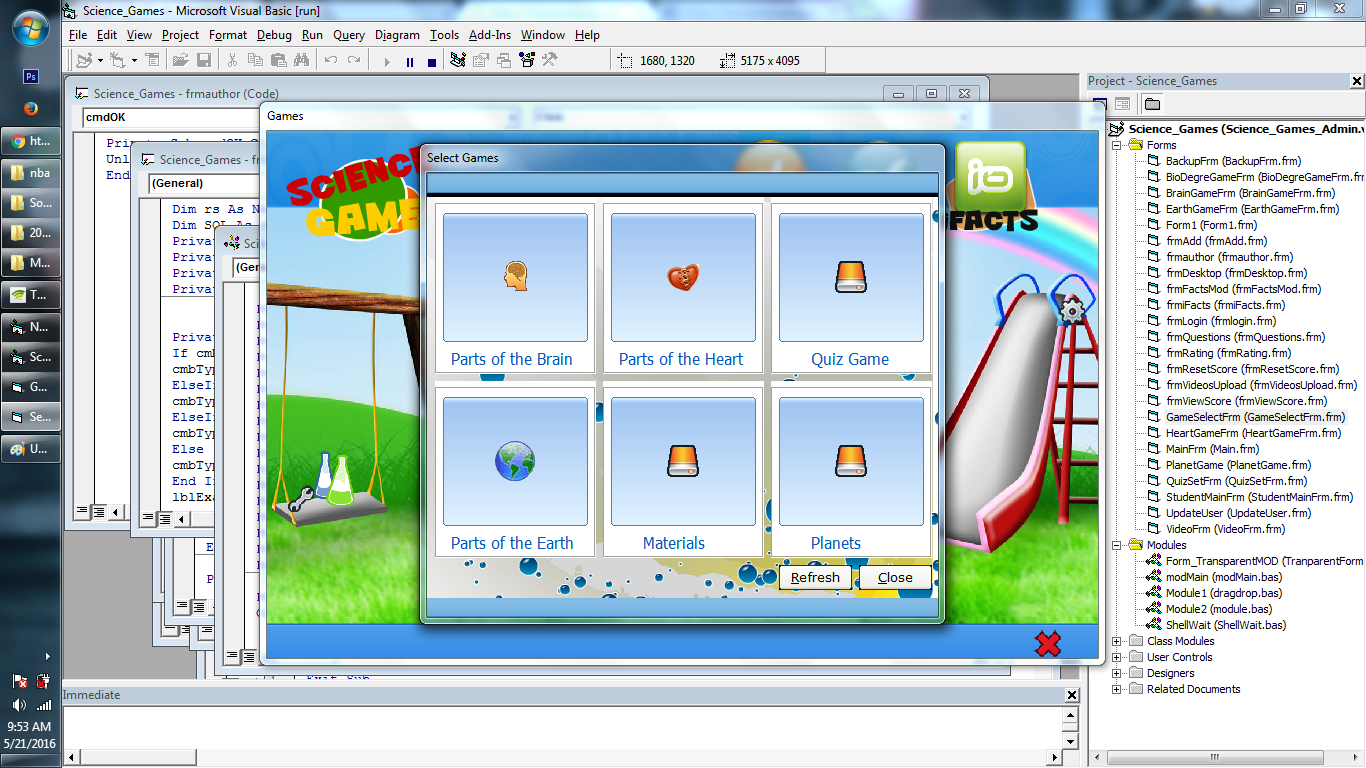Click the "Parts of the Heart" heart icon
This screenshot has height=768, width=1366.
(x=682, y=277)
